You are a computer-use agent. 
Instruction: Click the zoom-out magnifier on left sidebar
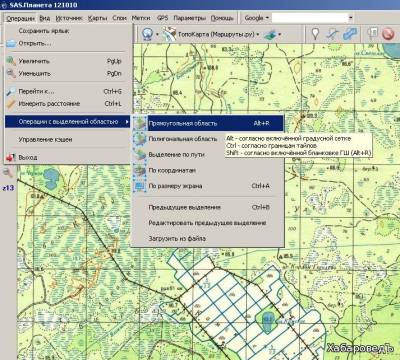(x=7, y=173)
